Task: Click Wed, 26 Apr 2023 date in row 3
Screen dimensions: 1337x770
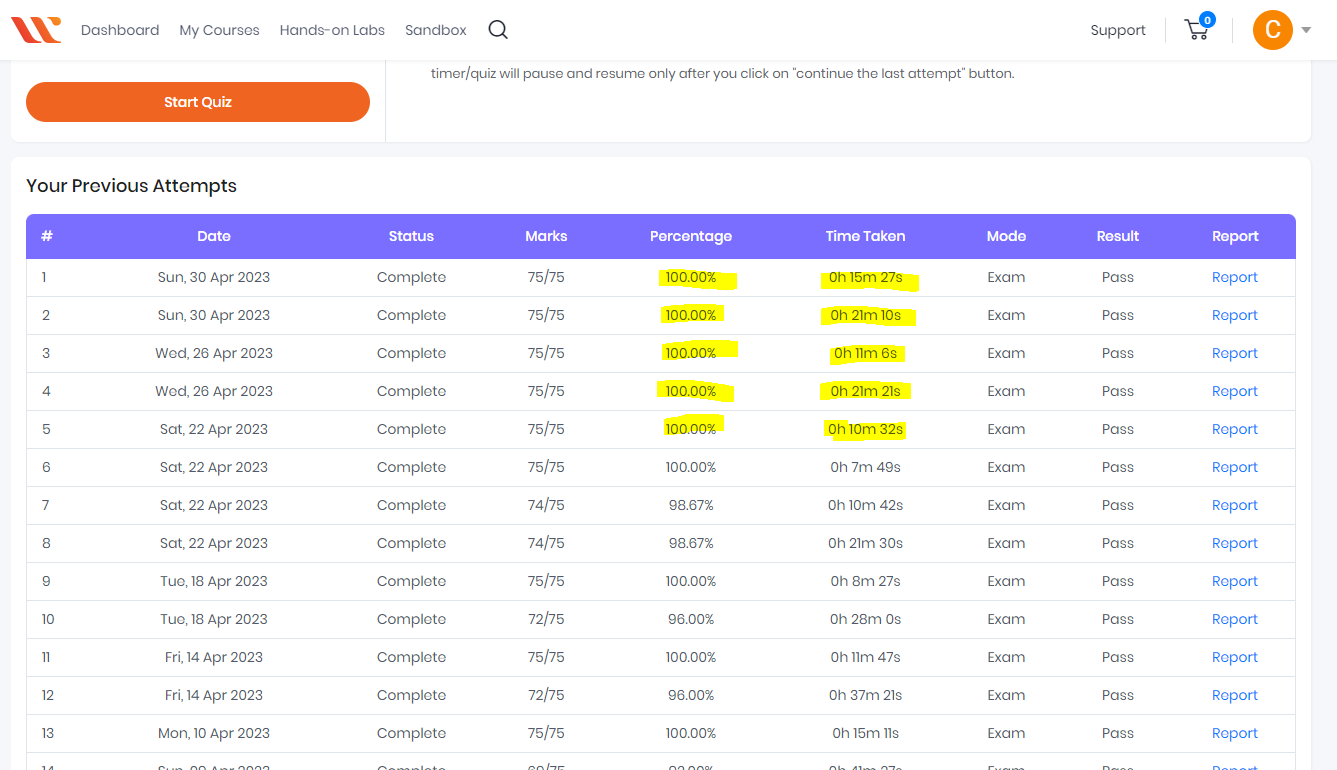Action: pos(214,353)
